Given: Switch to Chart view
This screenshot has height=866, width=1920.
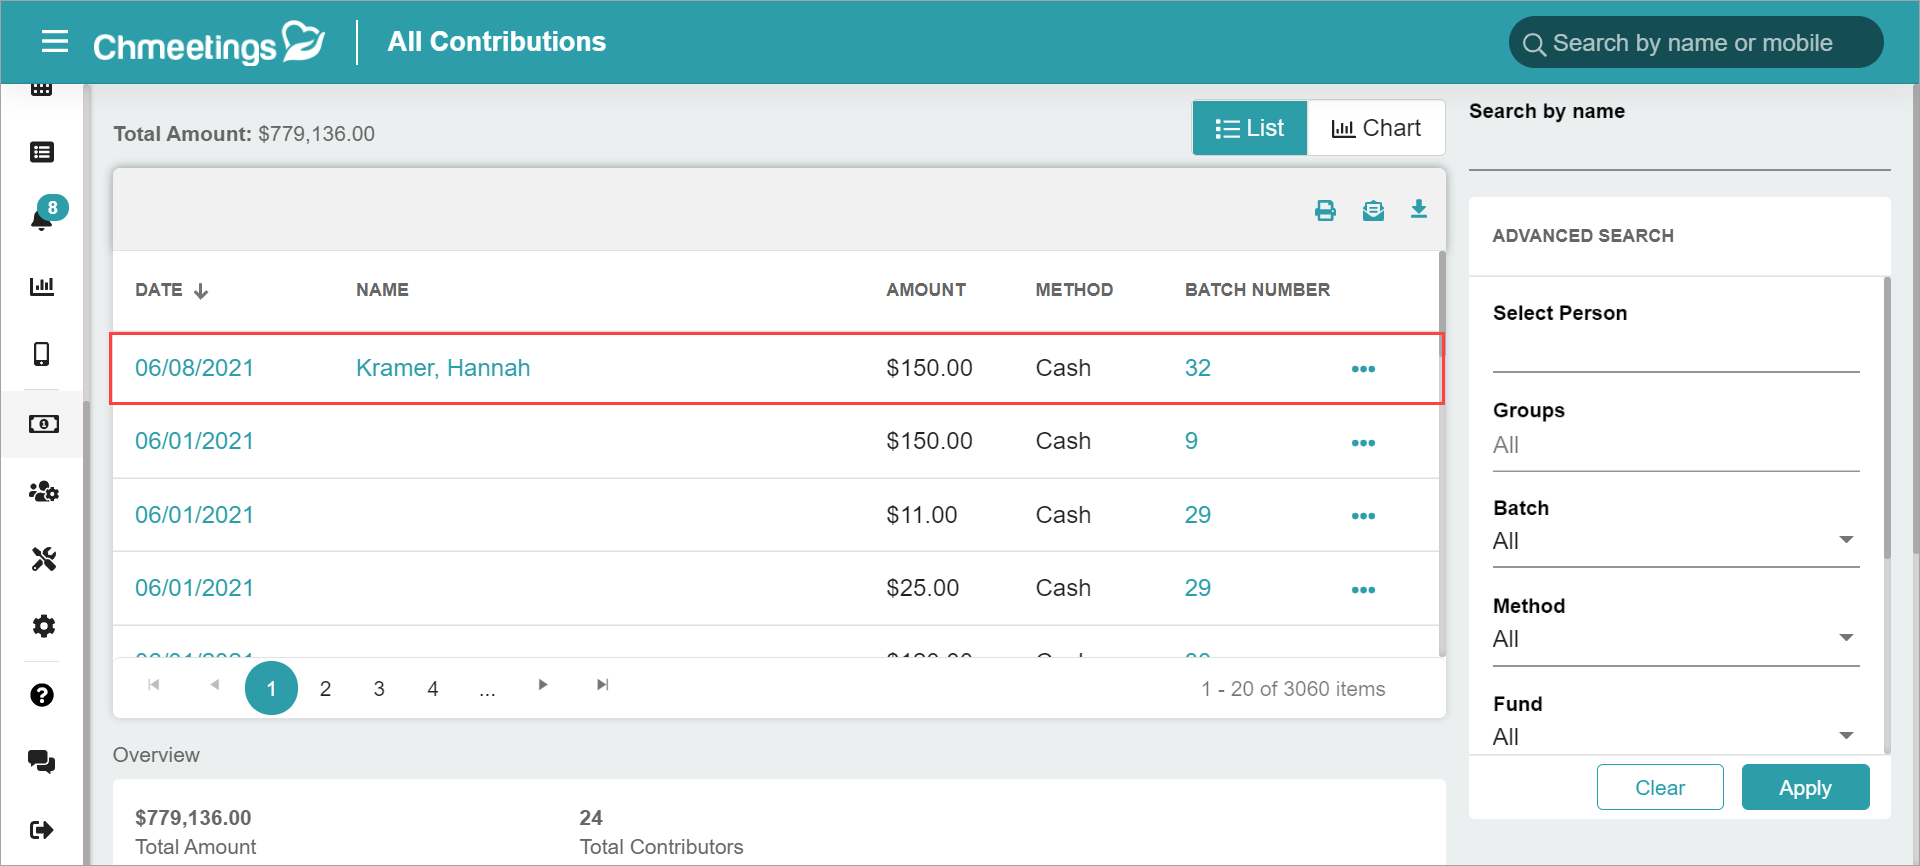Looking at the screenshot, I should point(1376,128).
